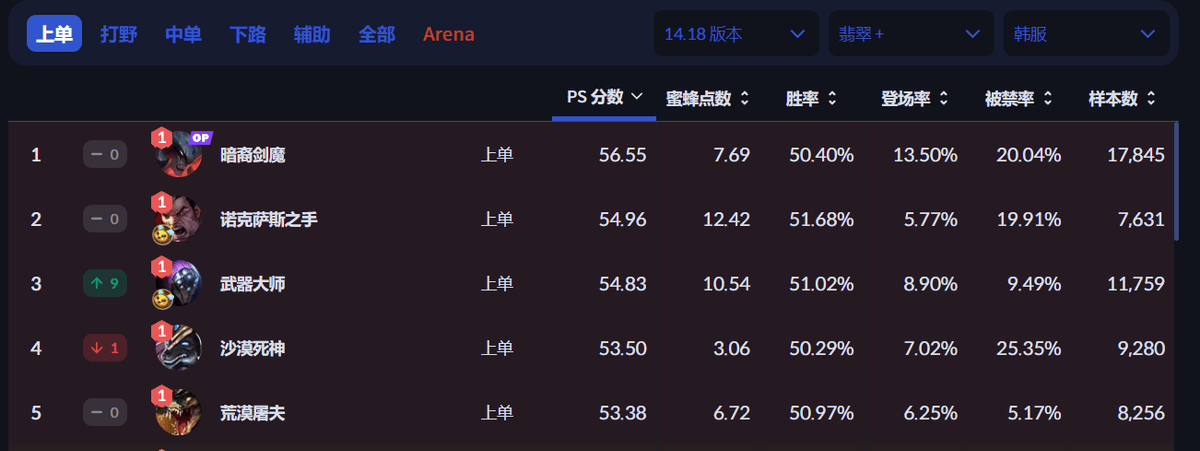Expand the 翡翠 + rank tier dropdown

click(910, 34)
